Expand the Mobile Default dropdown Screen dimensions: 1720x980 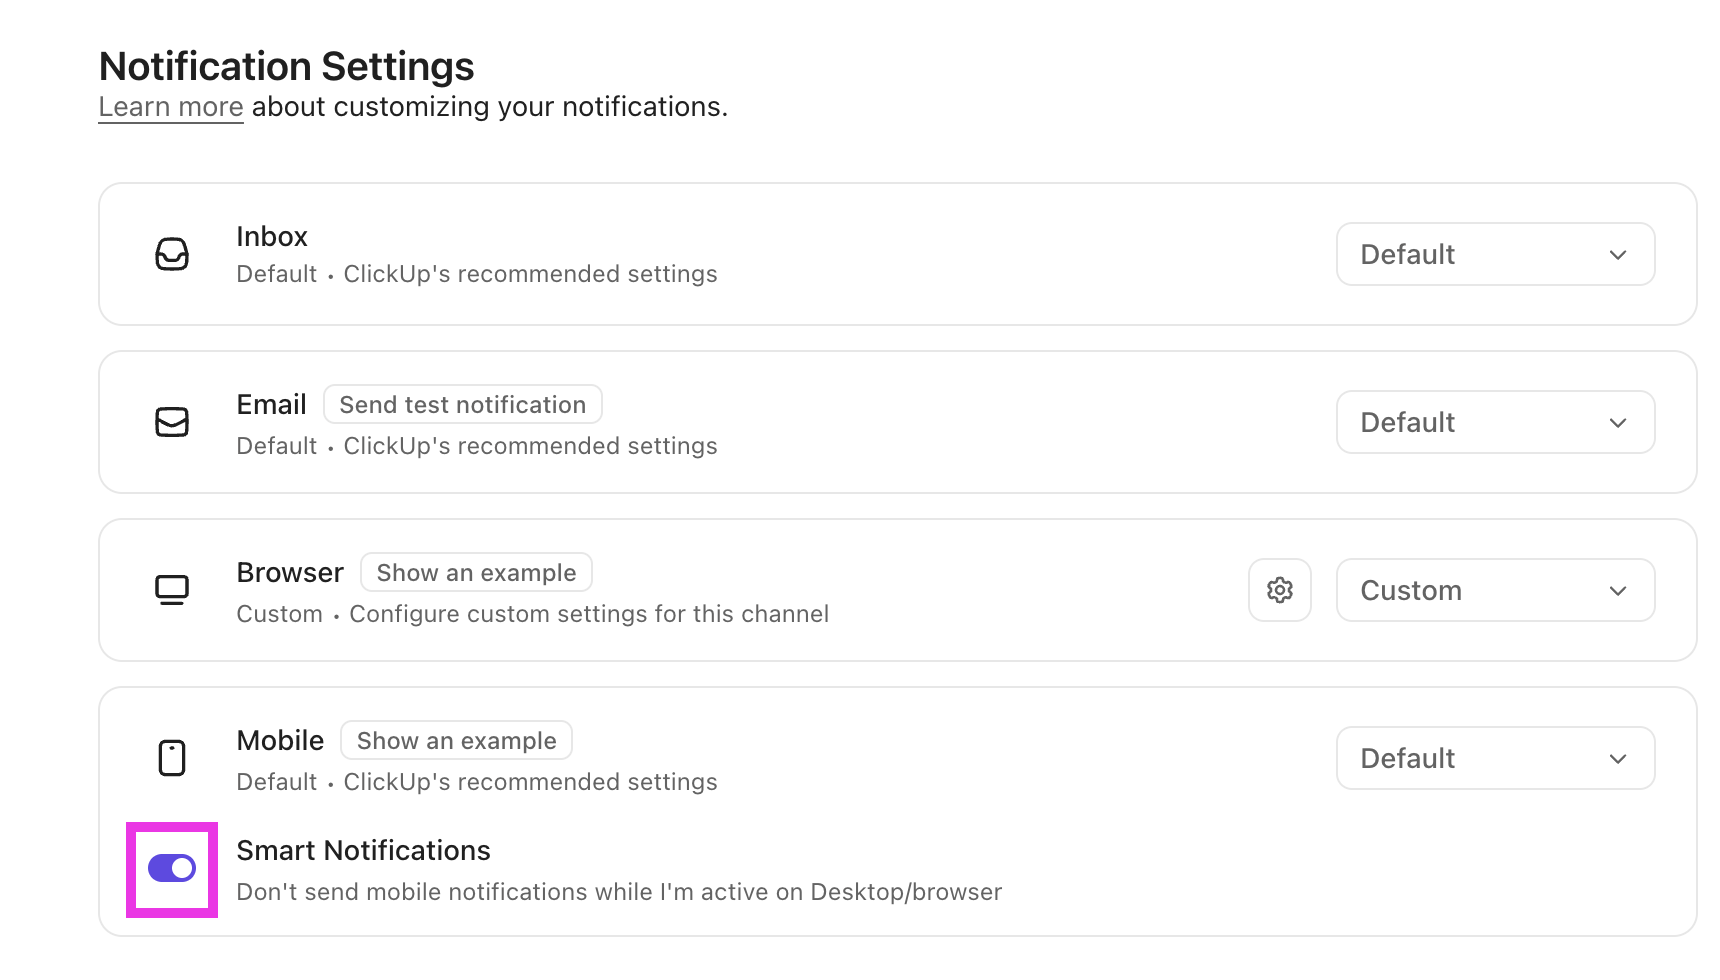(x=1494, y=758)
